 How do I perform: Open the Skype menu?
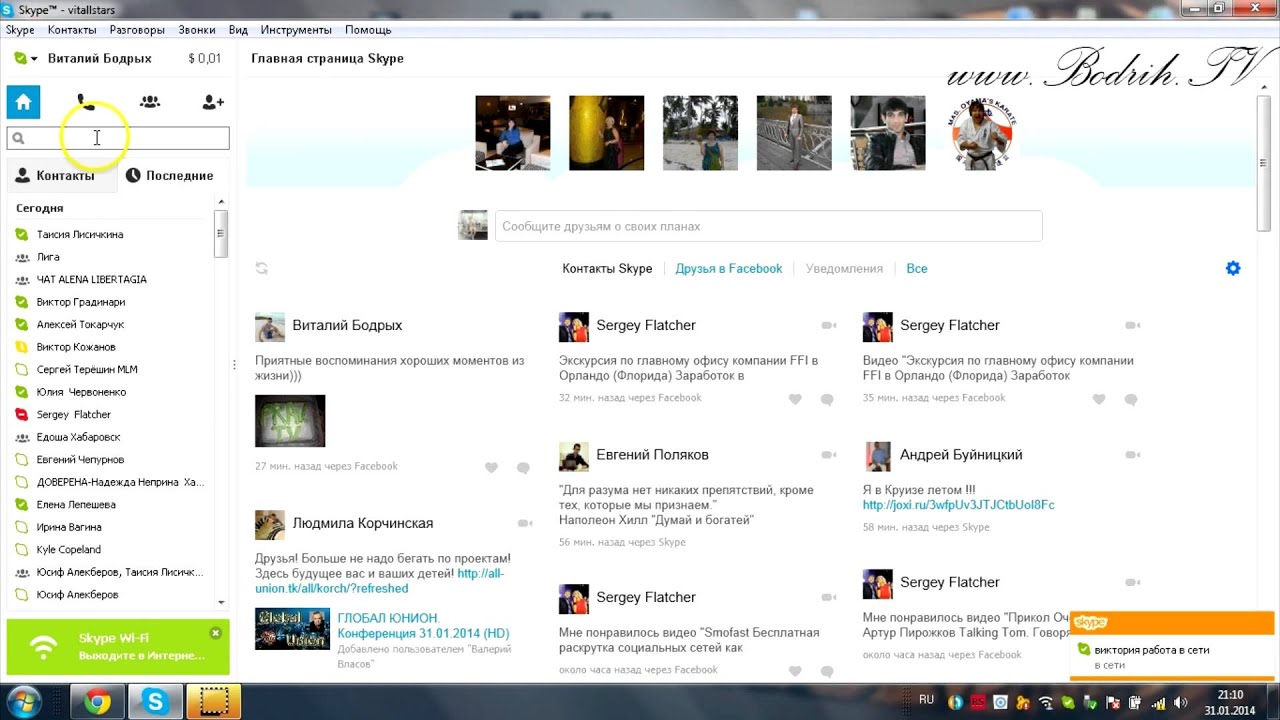point(20,30)
